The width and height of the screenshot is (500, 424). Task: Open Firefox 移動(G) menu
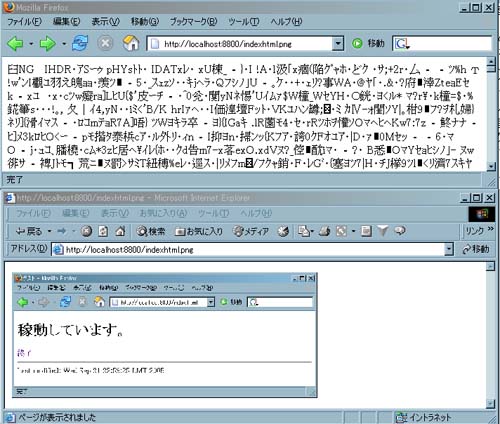[x=145, y=22]
